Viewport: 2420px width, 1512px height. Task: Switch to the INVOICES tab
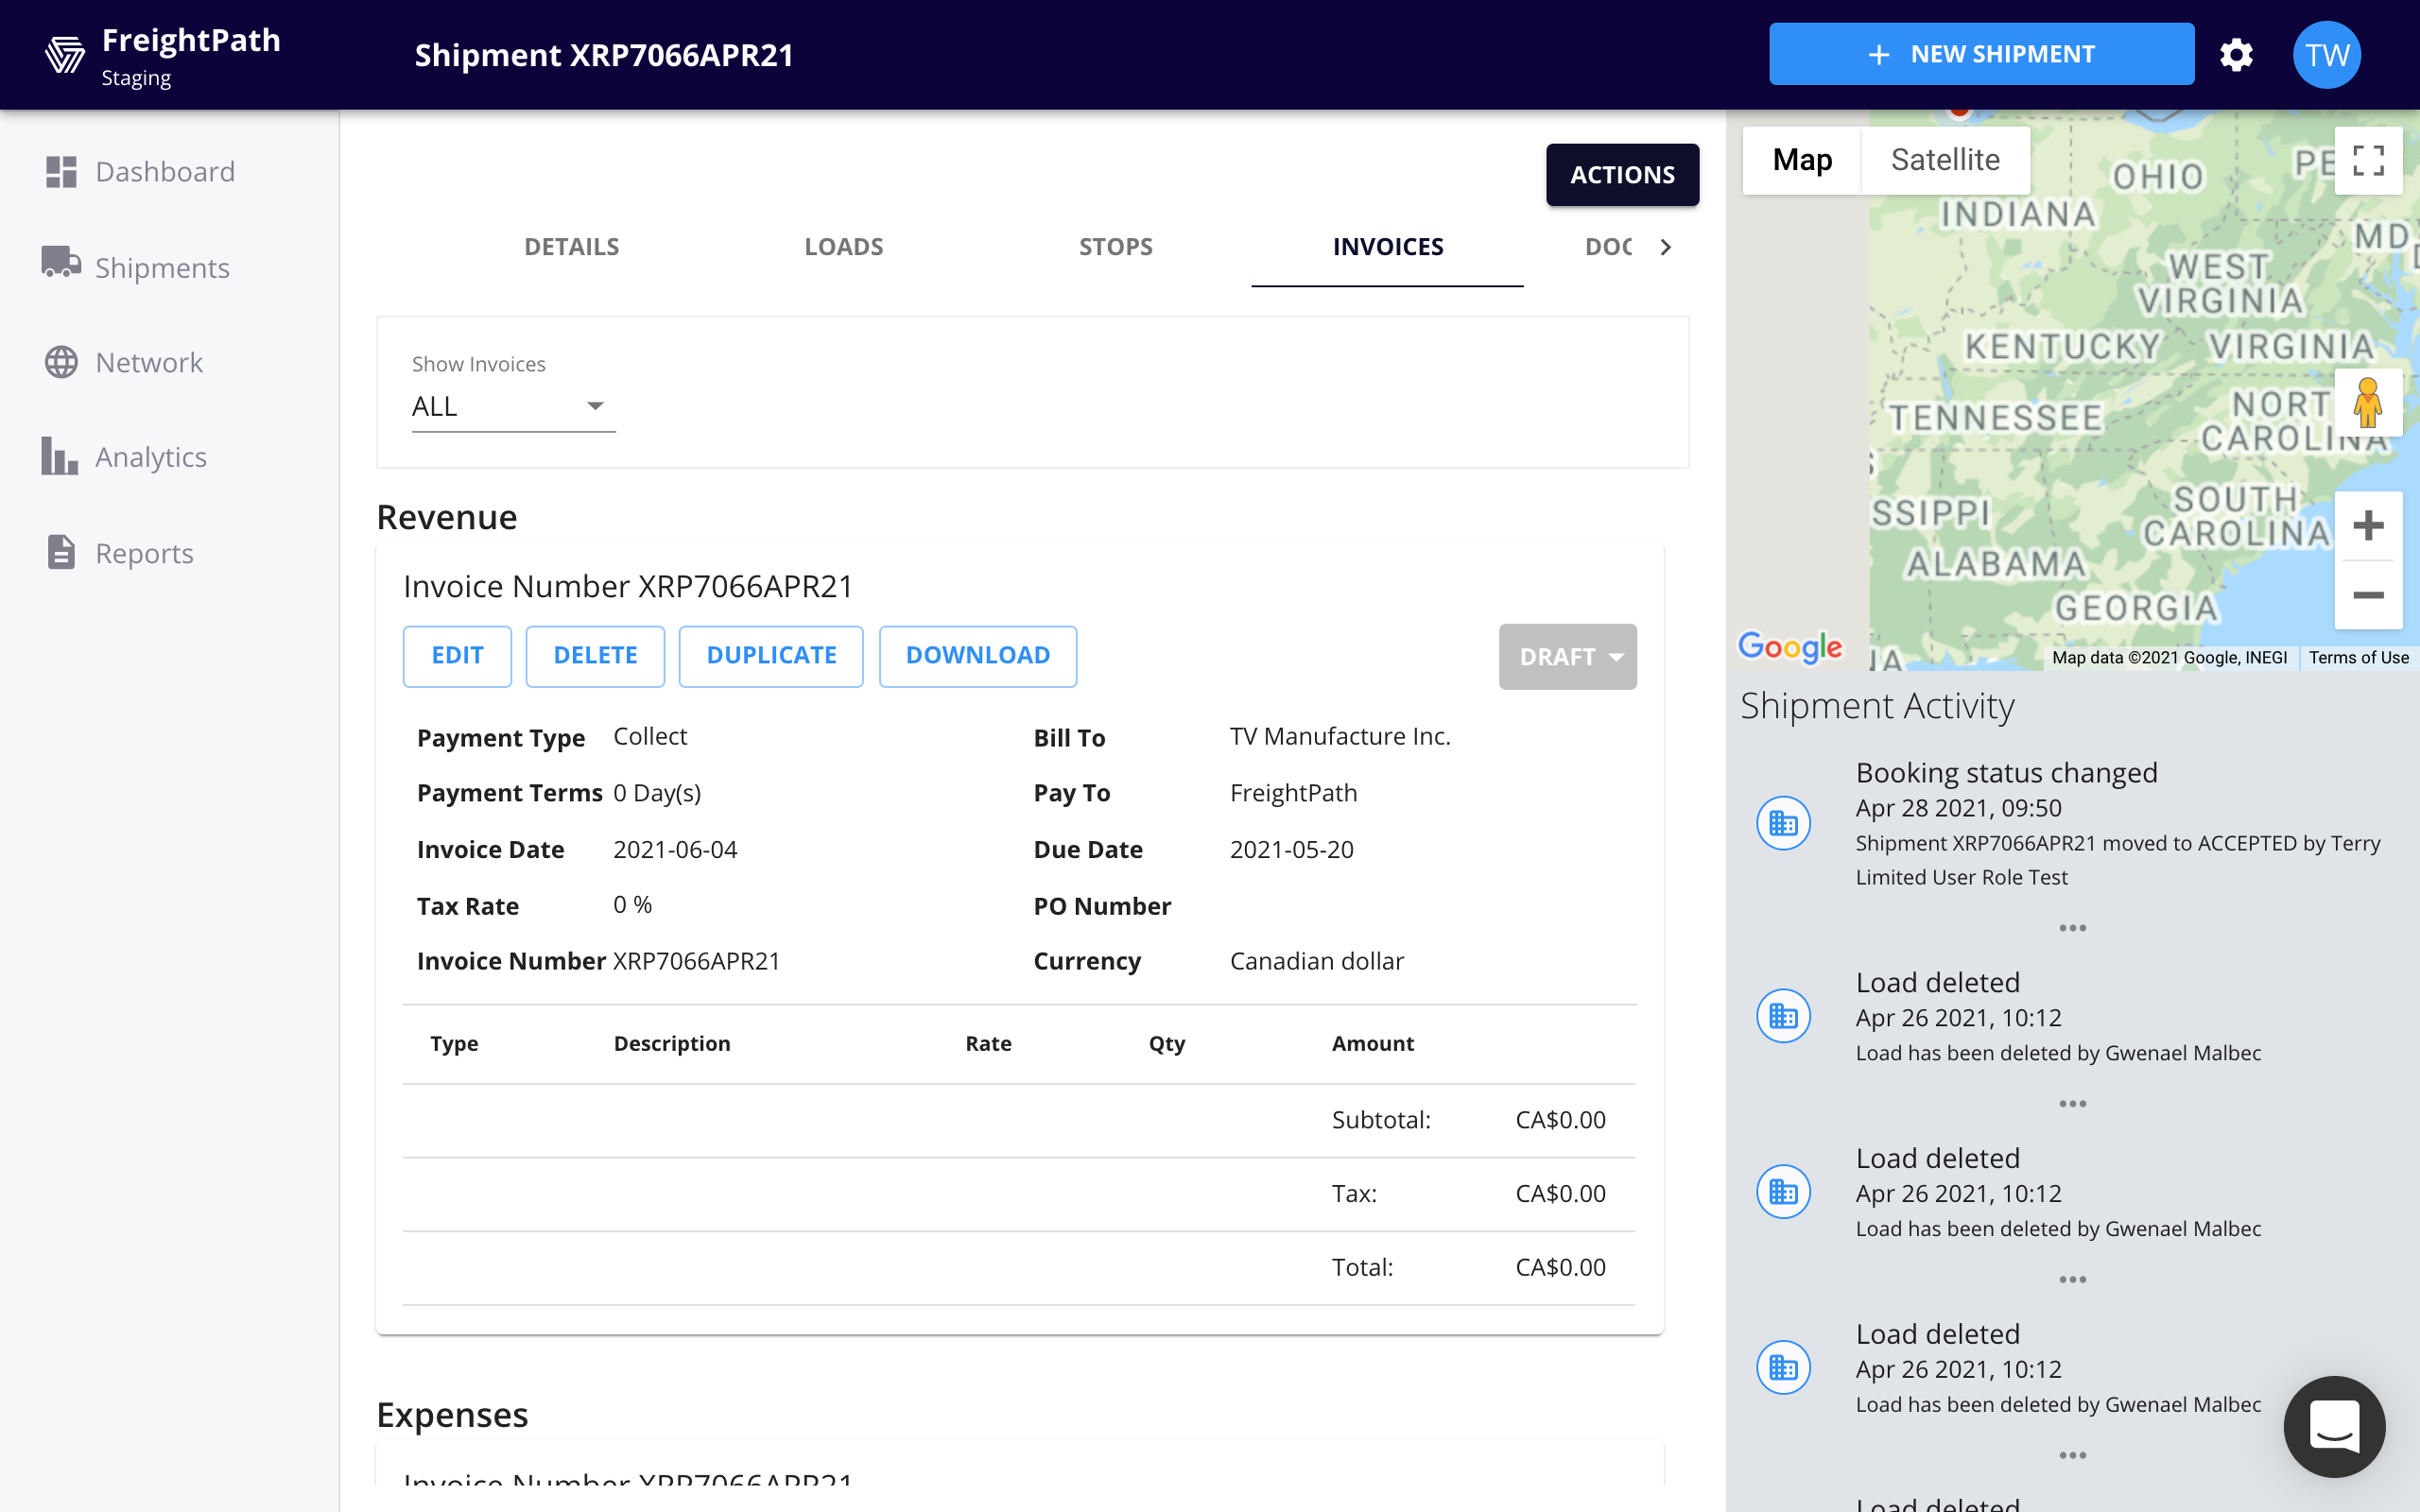coord(1388,246)
